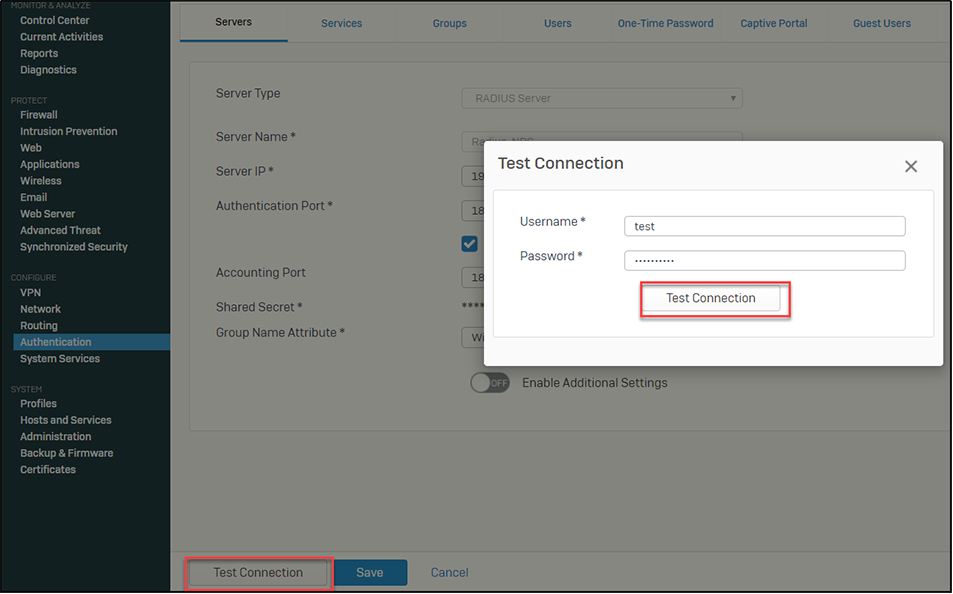Select the One-Time Password tab
Screen dimensions: 953x594
(x=665, y=23)
